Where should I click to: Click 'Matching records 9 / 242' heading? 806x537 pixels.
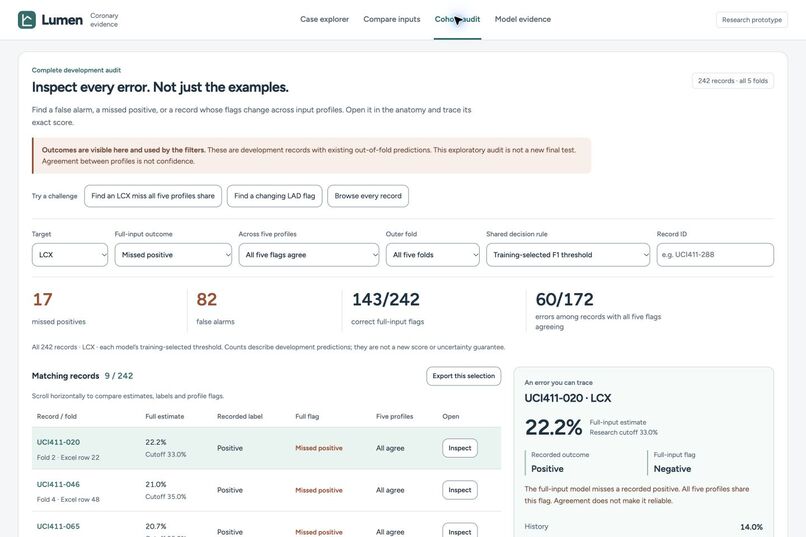pyautogui.click(x=82, y=376)
